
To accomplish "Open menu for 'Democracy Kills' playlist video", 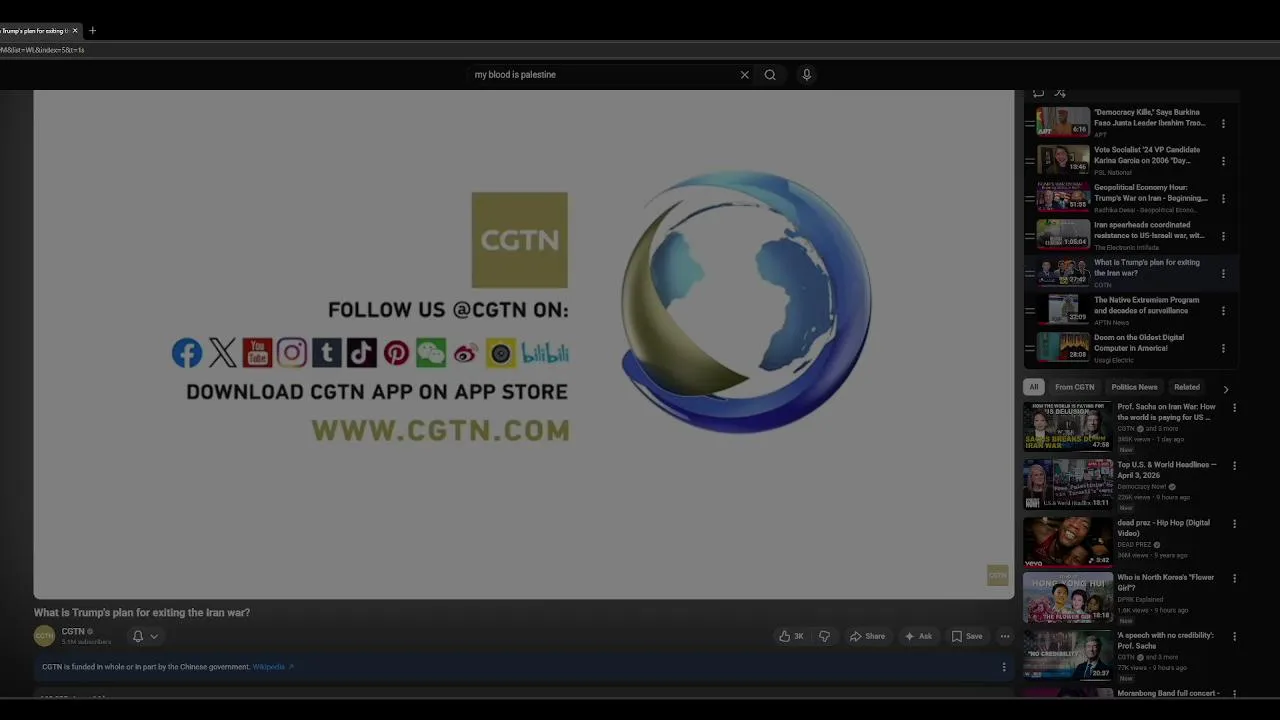I will click(1223, 124).
